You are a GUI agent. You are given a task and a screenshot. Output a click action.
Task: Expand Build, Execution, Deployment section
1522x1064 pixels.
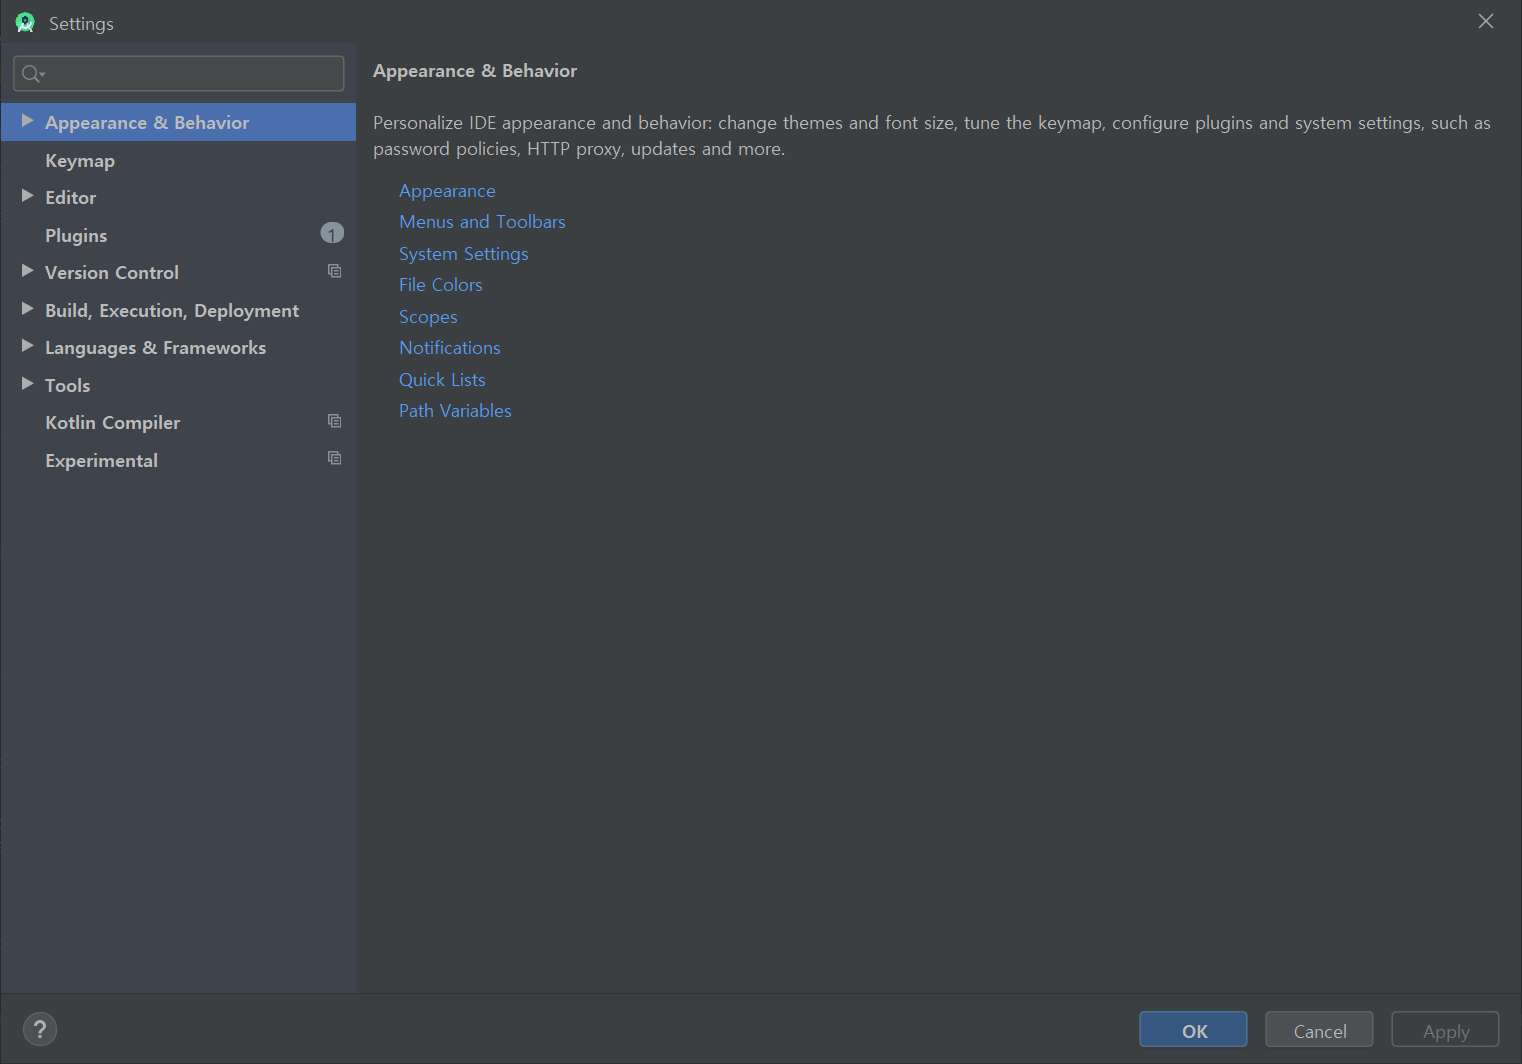point(28,309)
